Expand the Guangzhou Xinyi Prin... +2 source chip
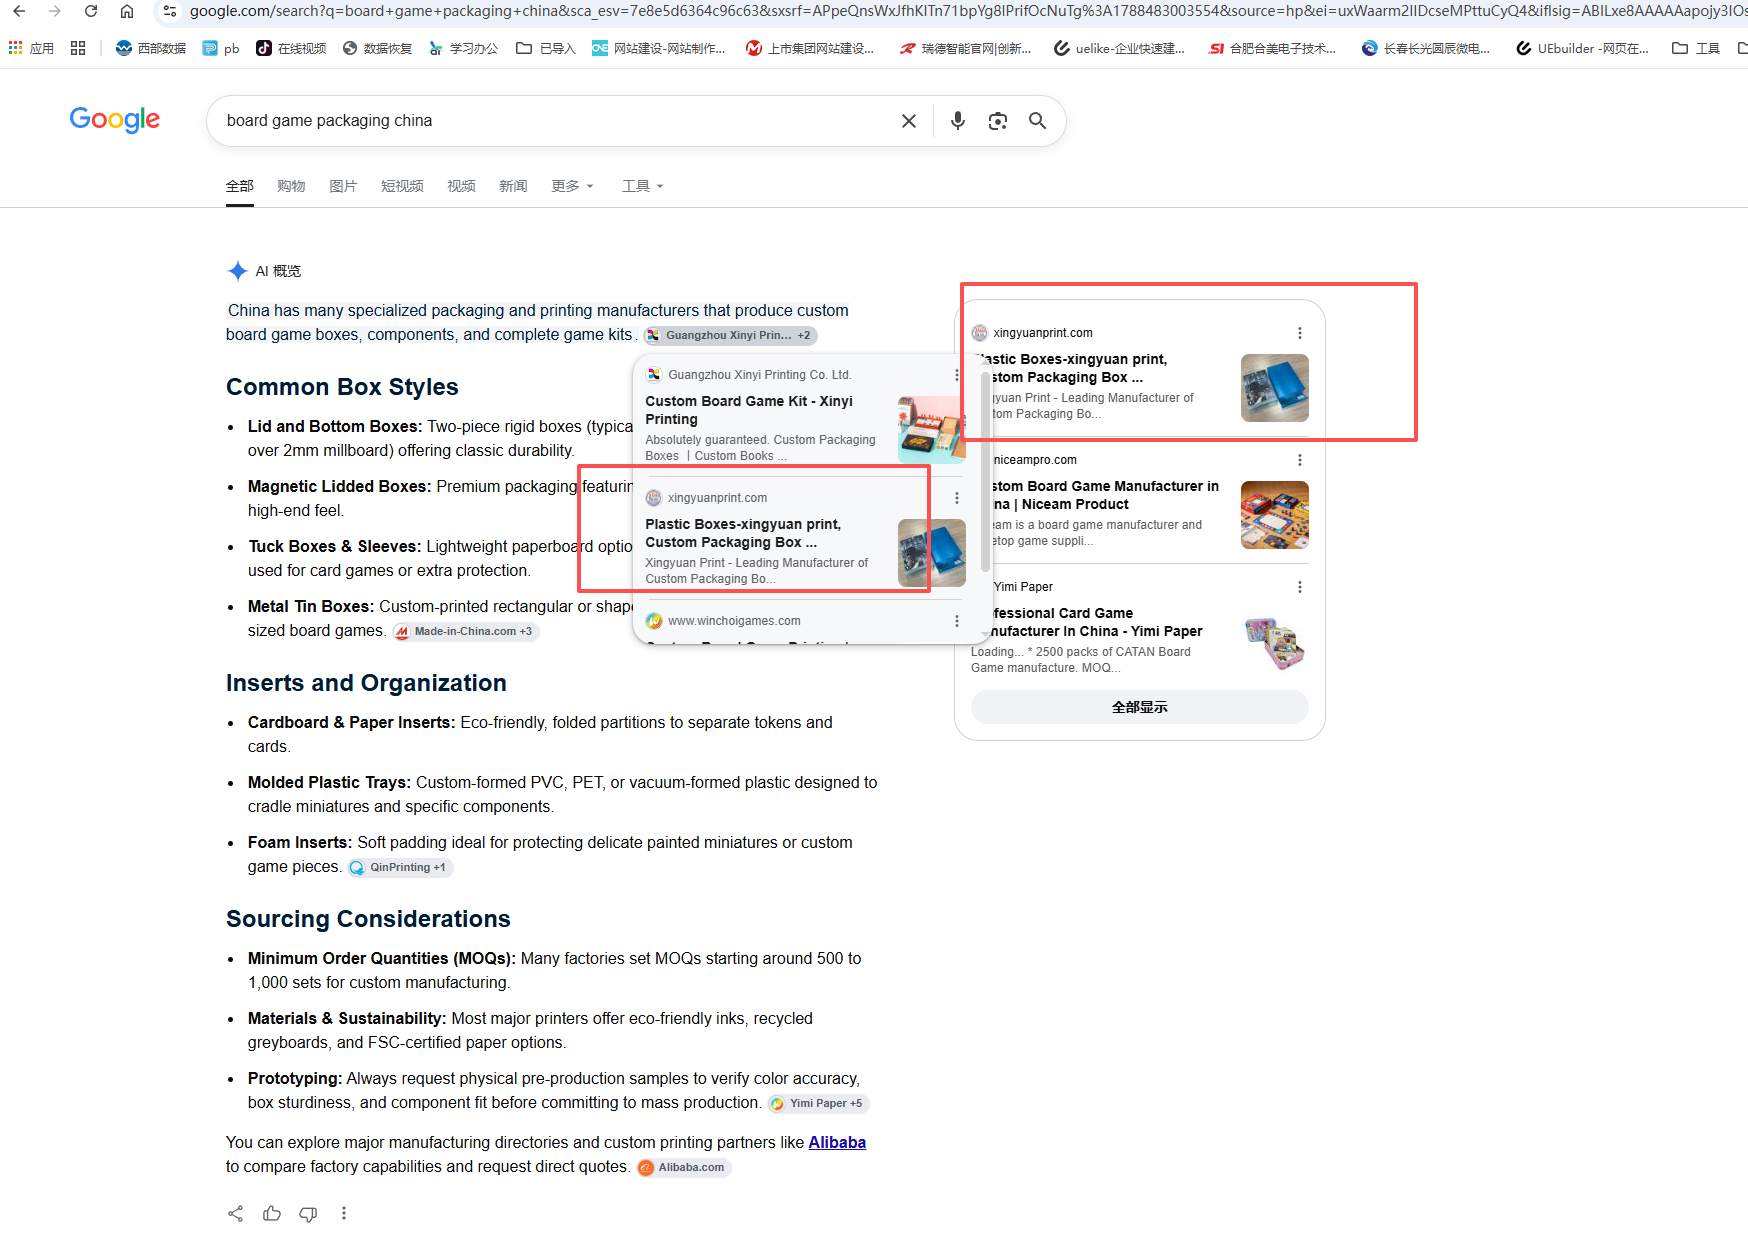This screenshot has height=1238, width=1748. pyautogui.click(x=730, y=335)
